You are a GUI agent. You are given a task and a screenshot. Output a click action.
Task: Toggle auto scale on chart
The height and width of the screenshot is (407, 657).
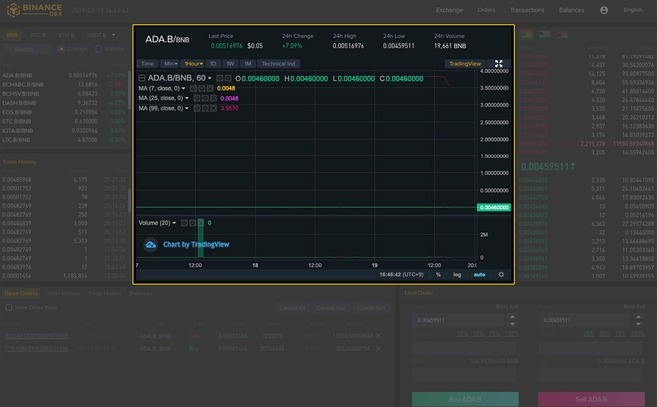[x=479, y=275]
